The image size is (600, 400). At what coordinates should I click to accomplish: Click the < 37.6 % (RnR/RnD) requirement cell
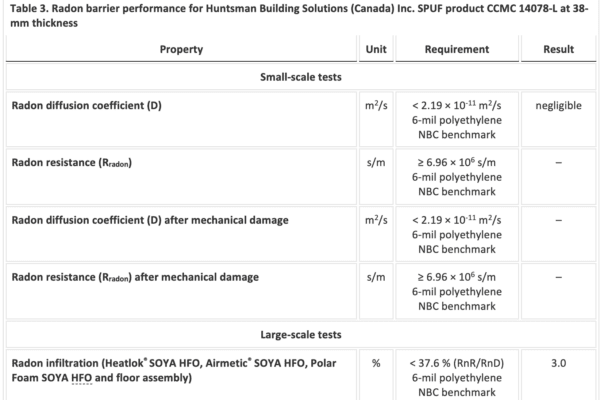(x=457, y=375)
